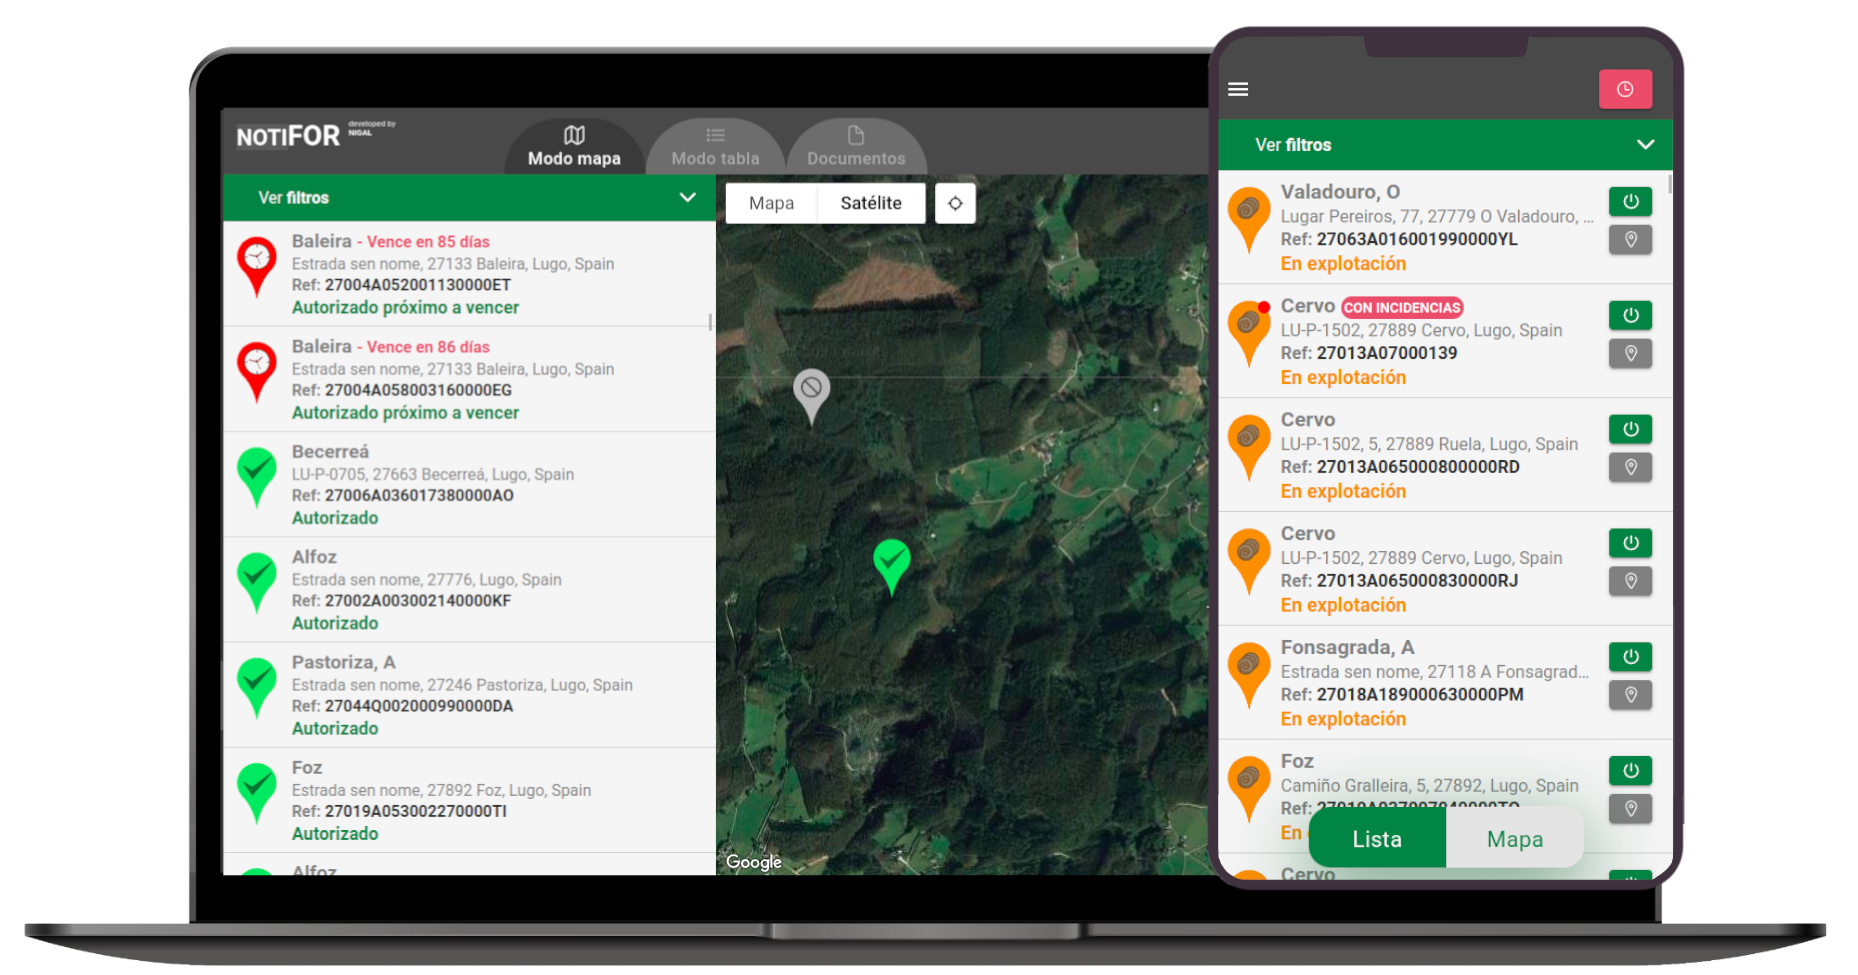Toggle the power button for Valadouro, O

coord(1630,202)
